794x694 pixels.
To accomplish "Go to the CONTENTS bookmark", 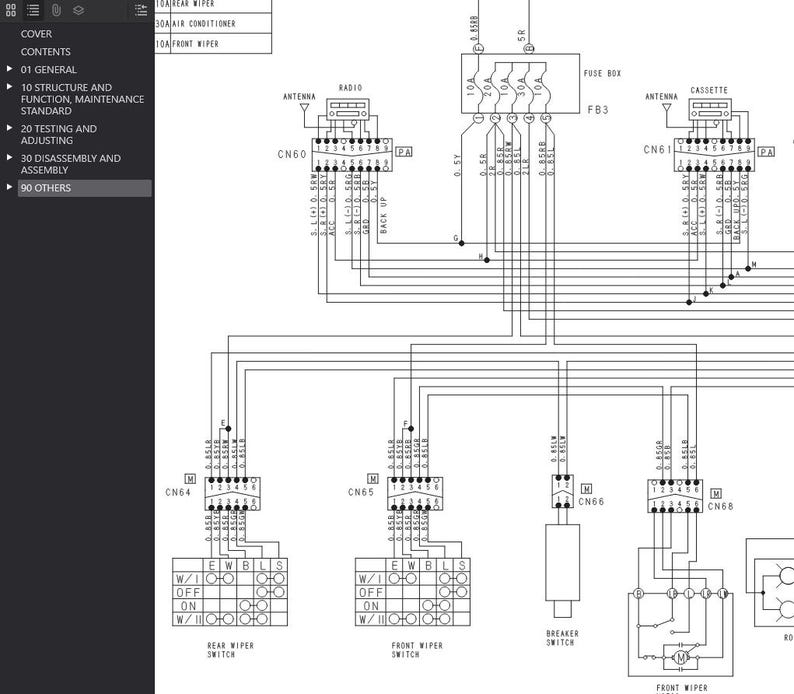I will [46, 52].
